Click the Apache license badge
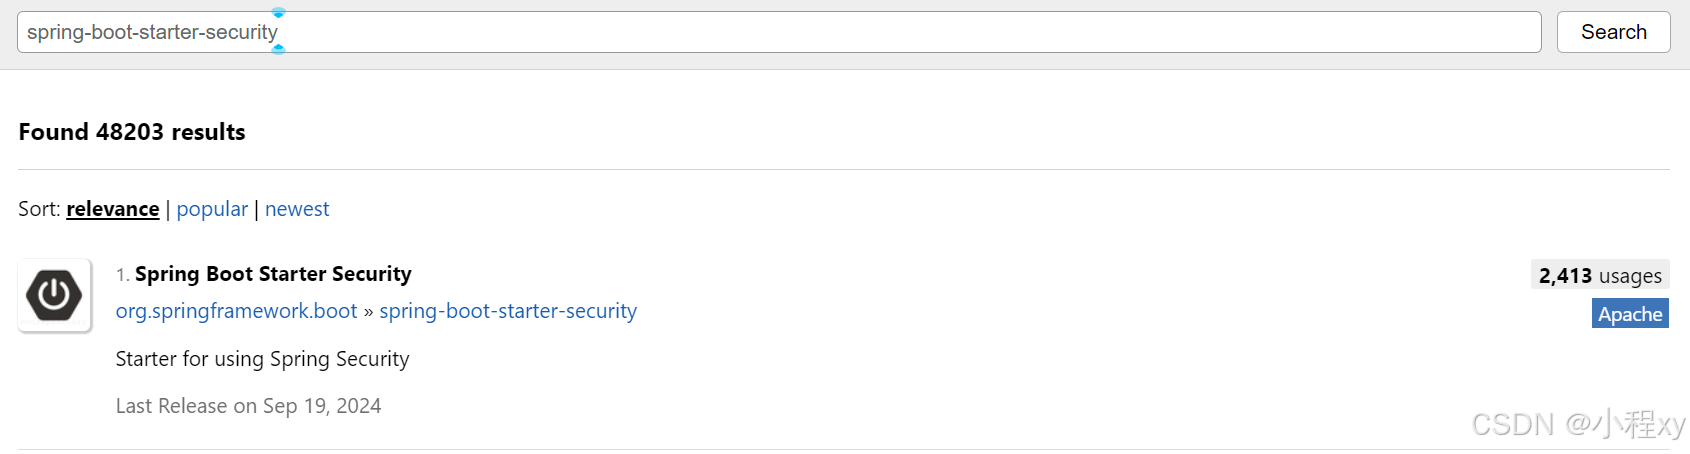Screen dimensions: 1690x454 point(1630,314)
